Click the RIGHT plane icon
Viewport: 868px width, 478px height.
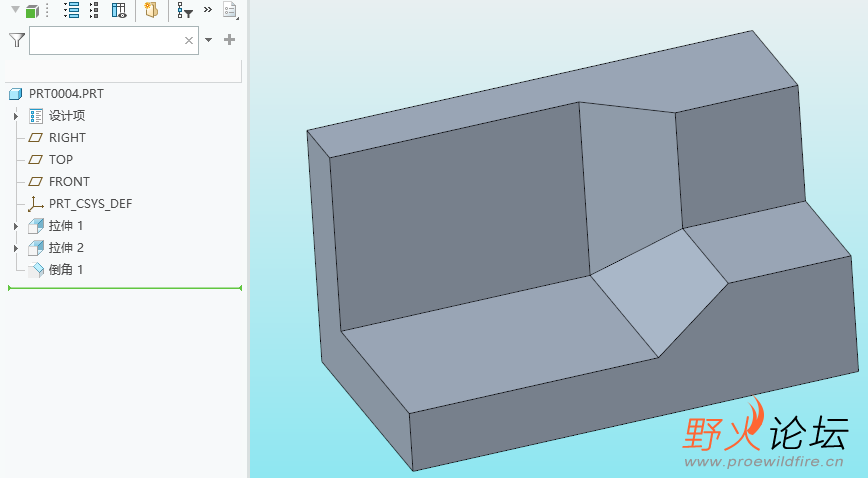click(x=35, y=137)
